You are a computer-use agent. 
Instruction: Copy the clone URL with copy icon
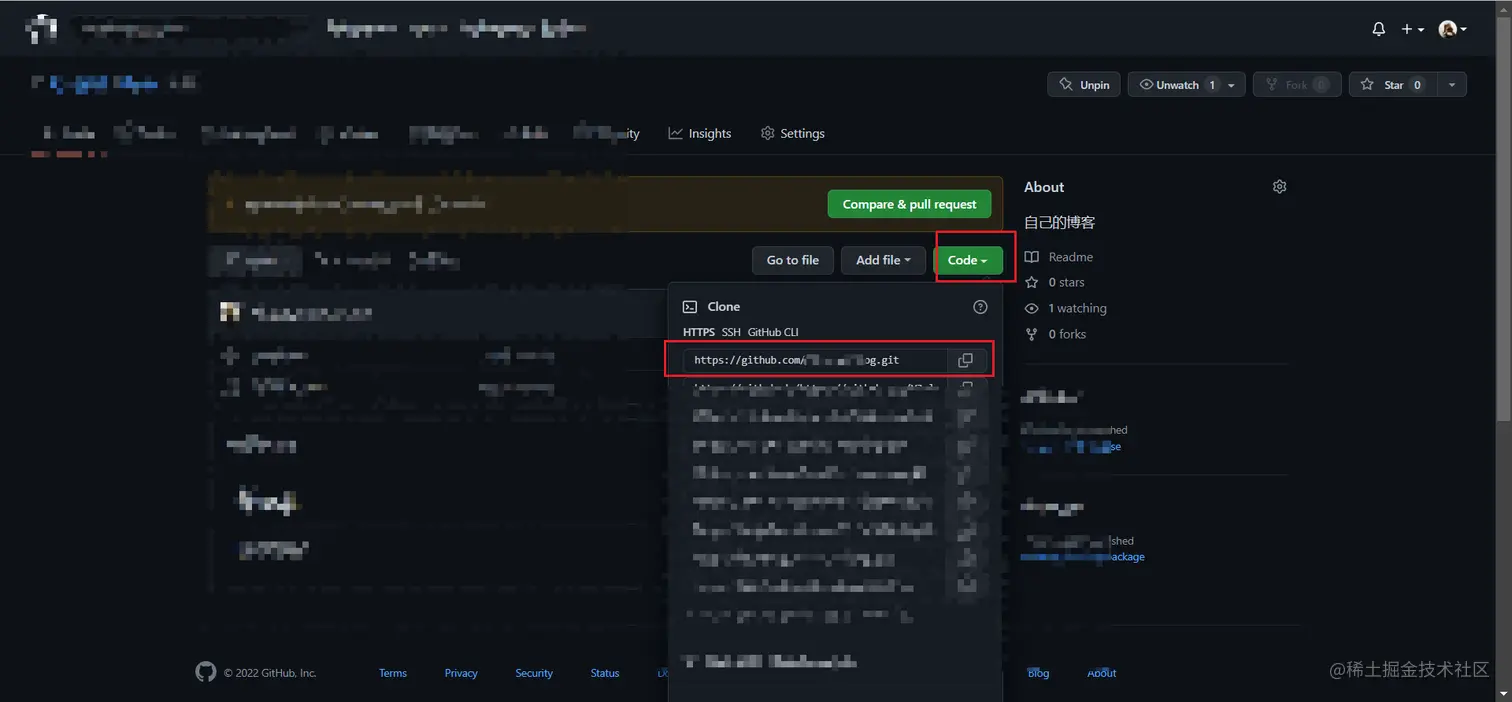[965, 360]
